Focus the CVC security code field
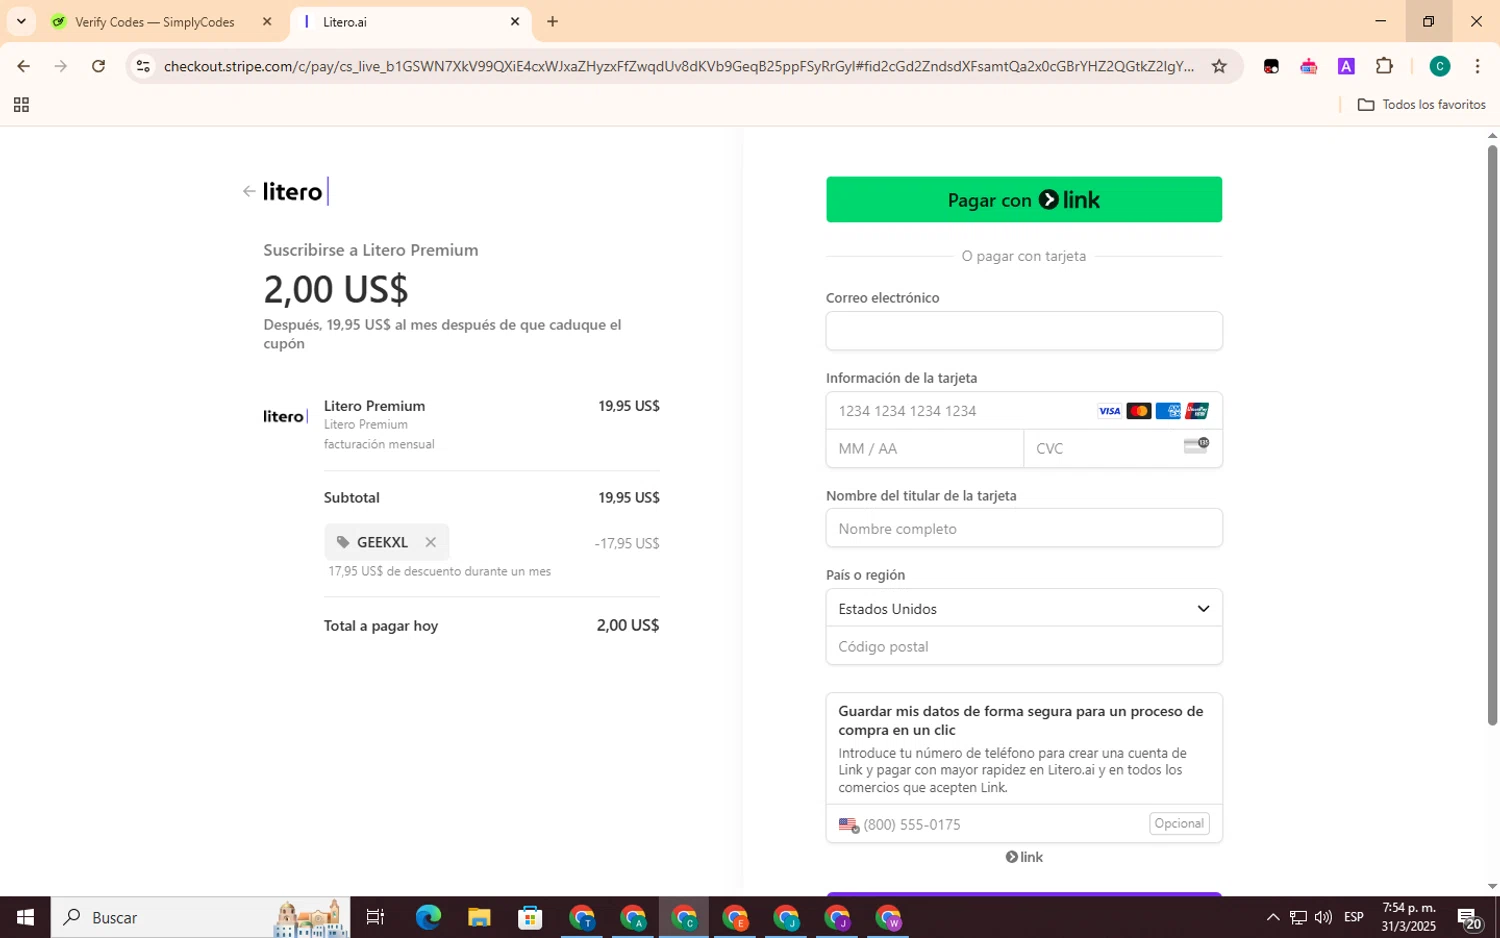This screenshot has width=1500, height=938. [x=1123, y=449]
